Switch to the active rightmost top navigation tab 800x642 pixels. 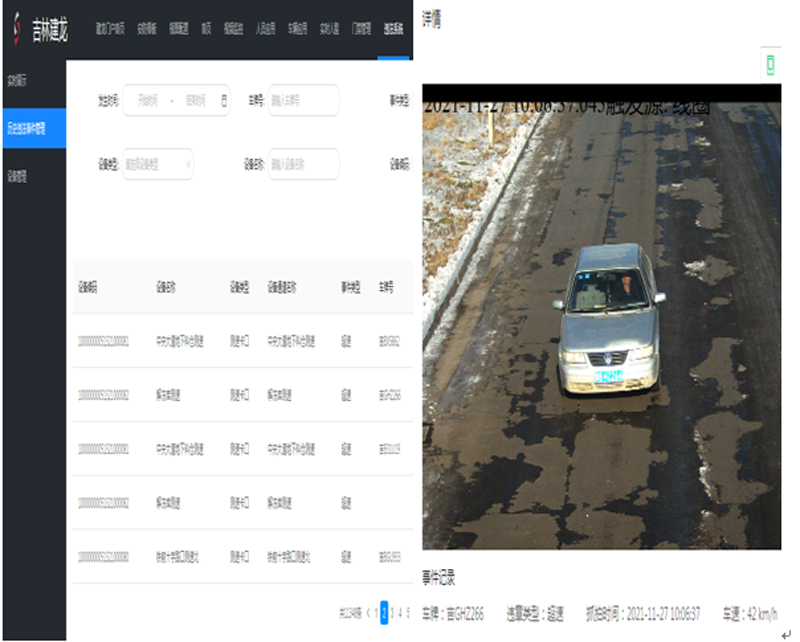[x=393, y=29]
